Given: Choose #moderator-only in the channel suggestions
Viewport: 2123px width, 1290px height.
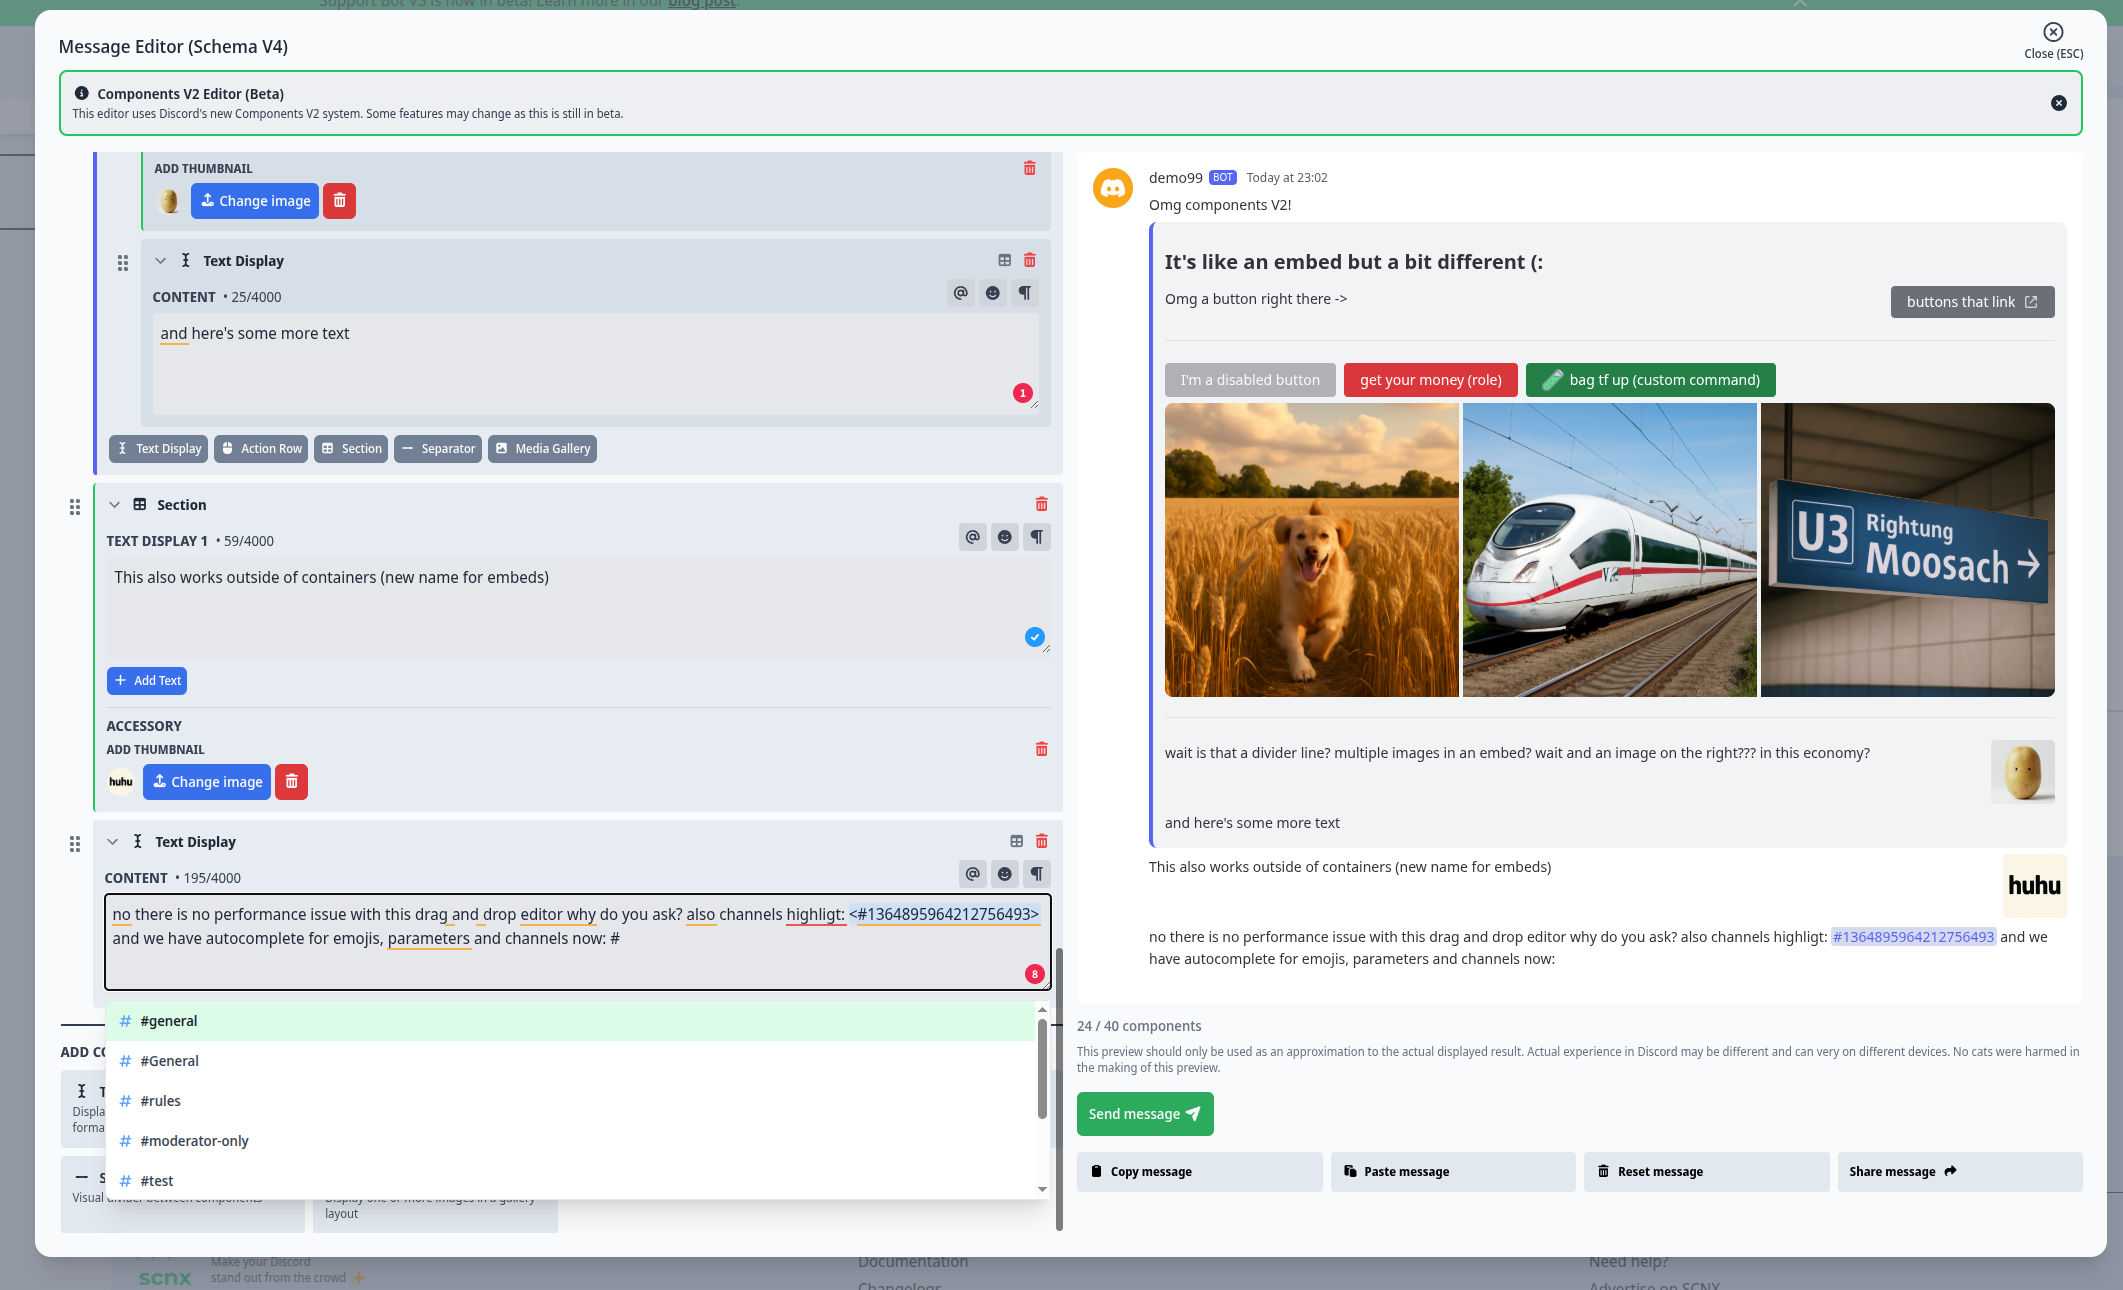Looking at the screenshot, I should pyautogui.click(x=194, y=1141).
